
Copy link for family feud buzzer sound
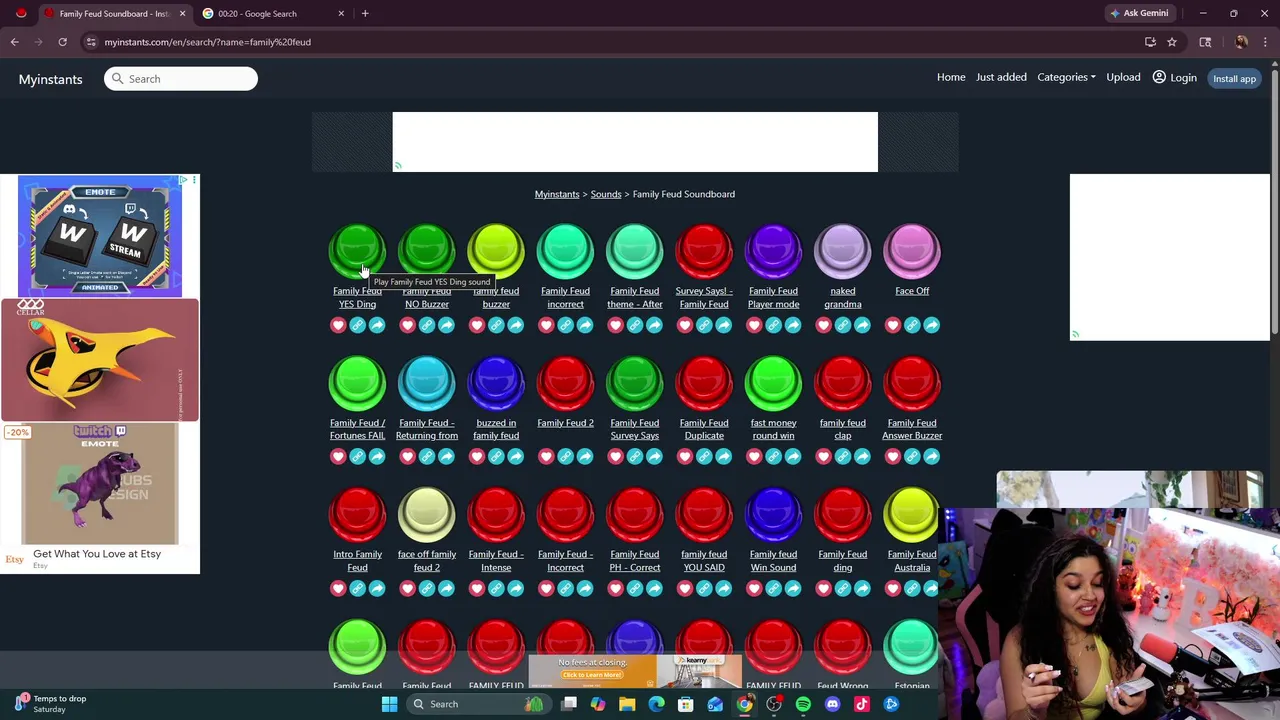(496, 325)
